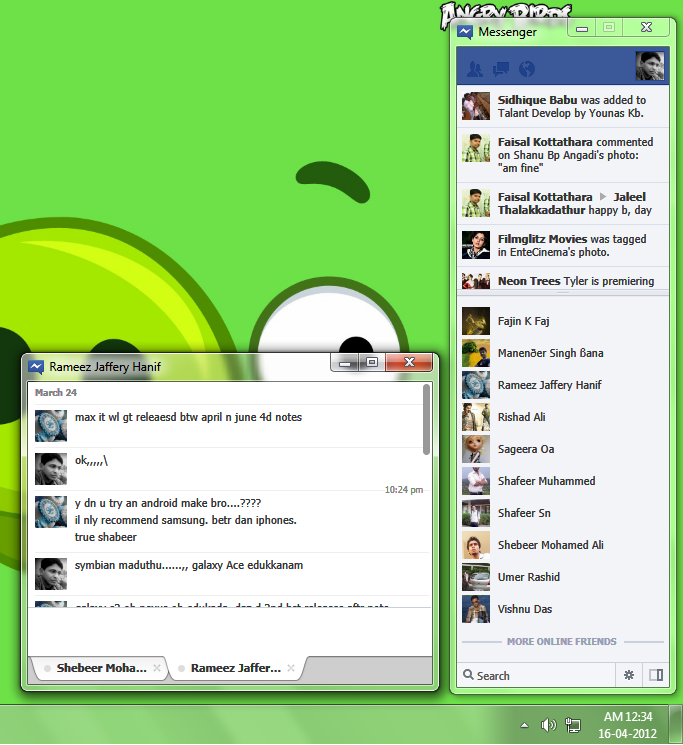
Task: Minimize the Messenger main window
Action: (582, 28)
